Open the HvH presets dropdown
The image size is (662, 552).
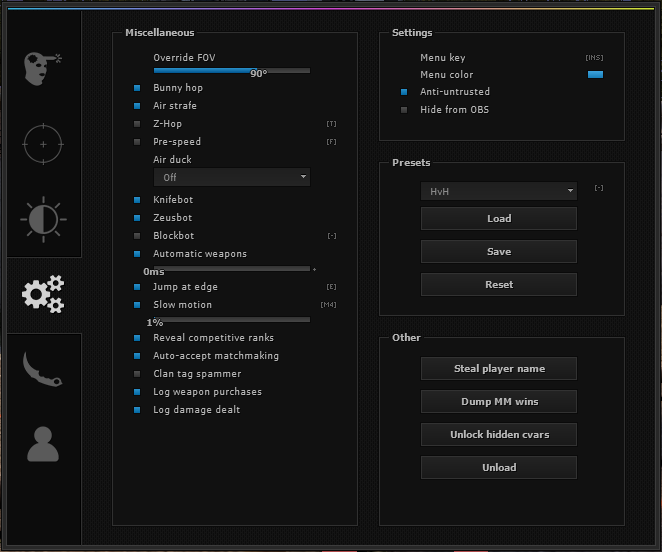498,191
